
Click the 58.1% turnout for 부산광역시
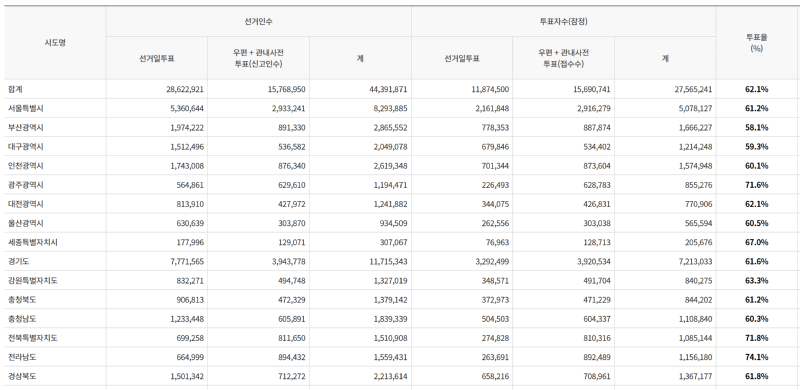click(757, 128)
